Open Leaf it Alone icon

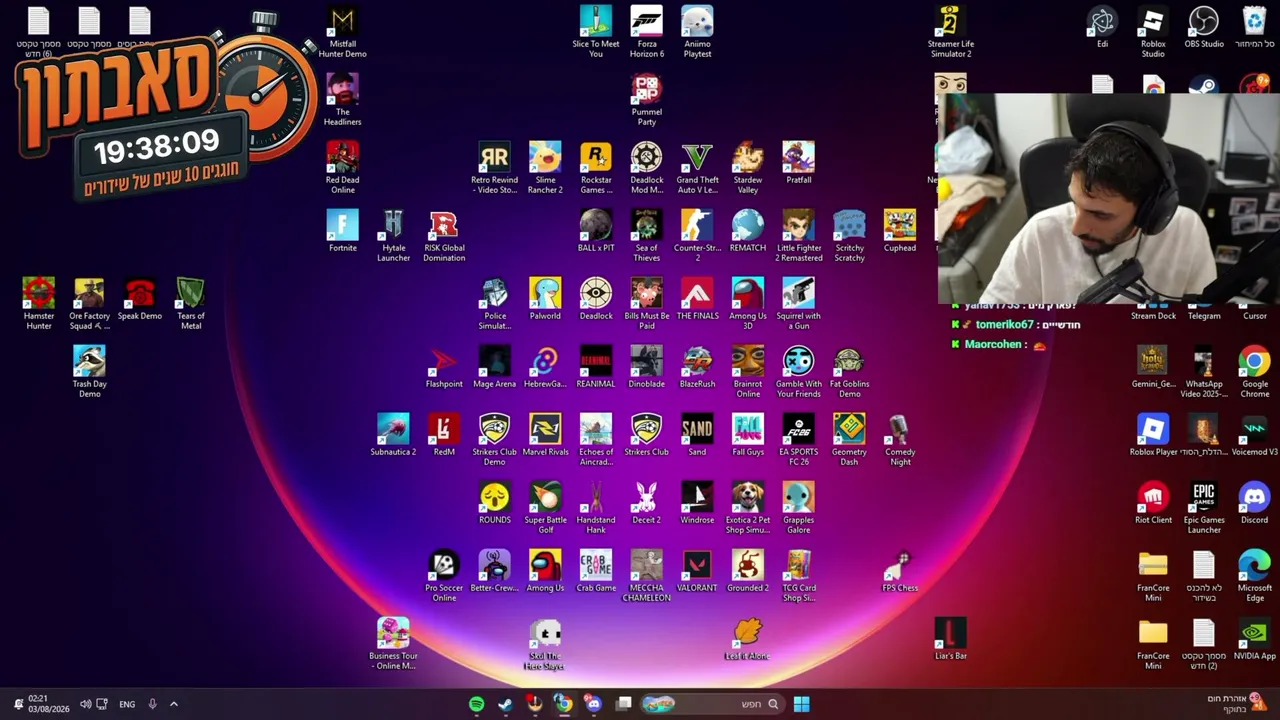tap(748, 639)
